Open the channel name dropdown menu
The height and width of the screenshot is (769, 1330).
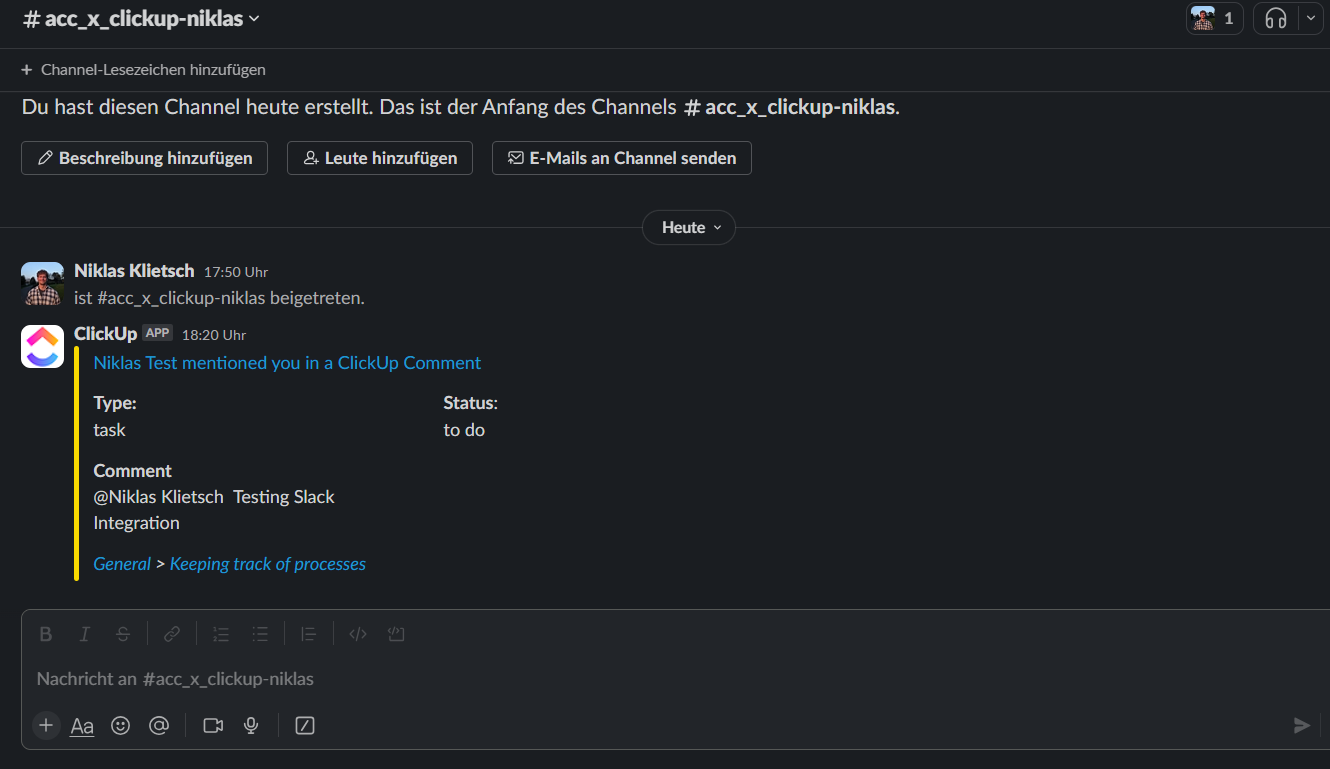[x=141, y=18]
